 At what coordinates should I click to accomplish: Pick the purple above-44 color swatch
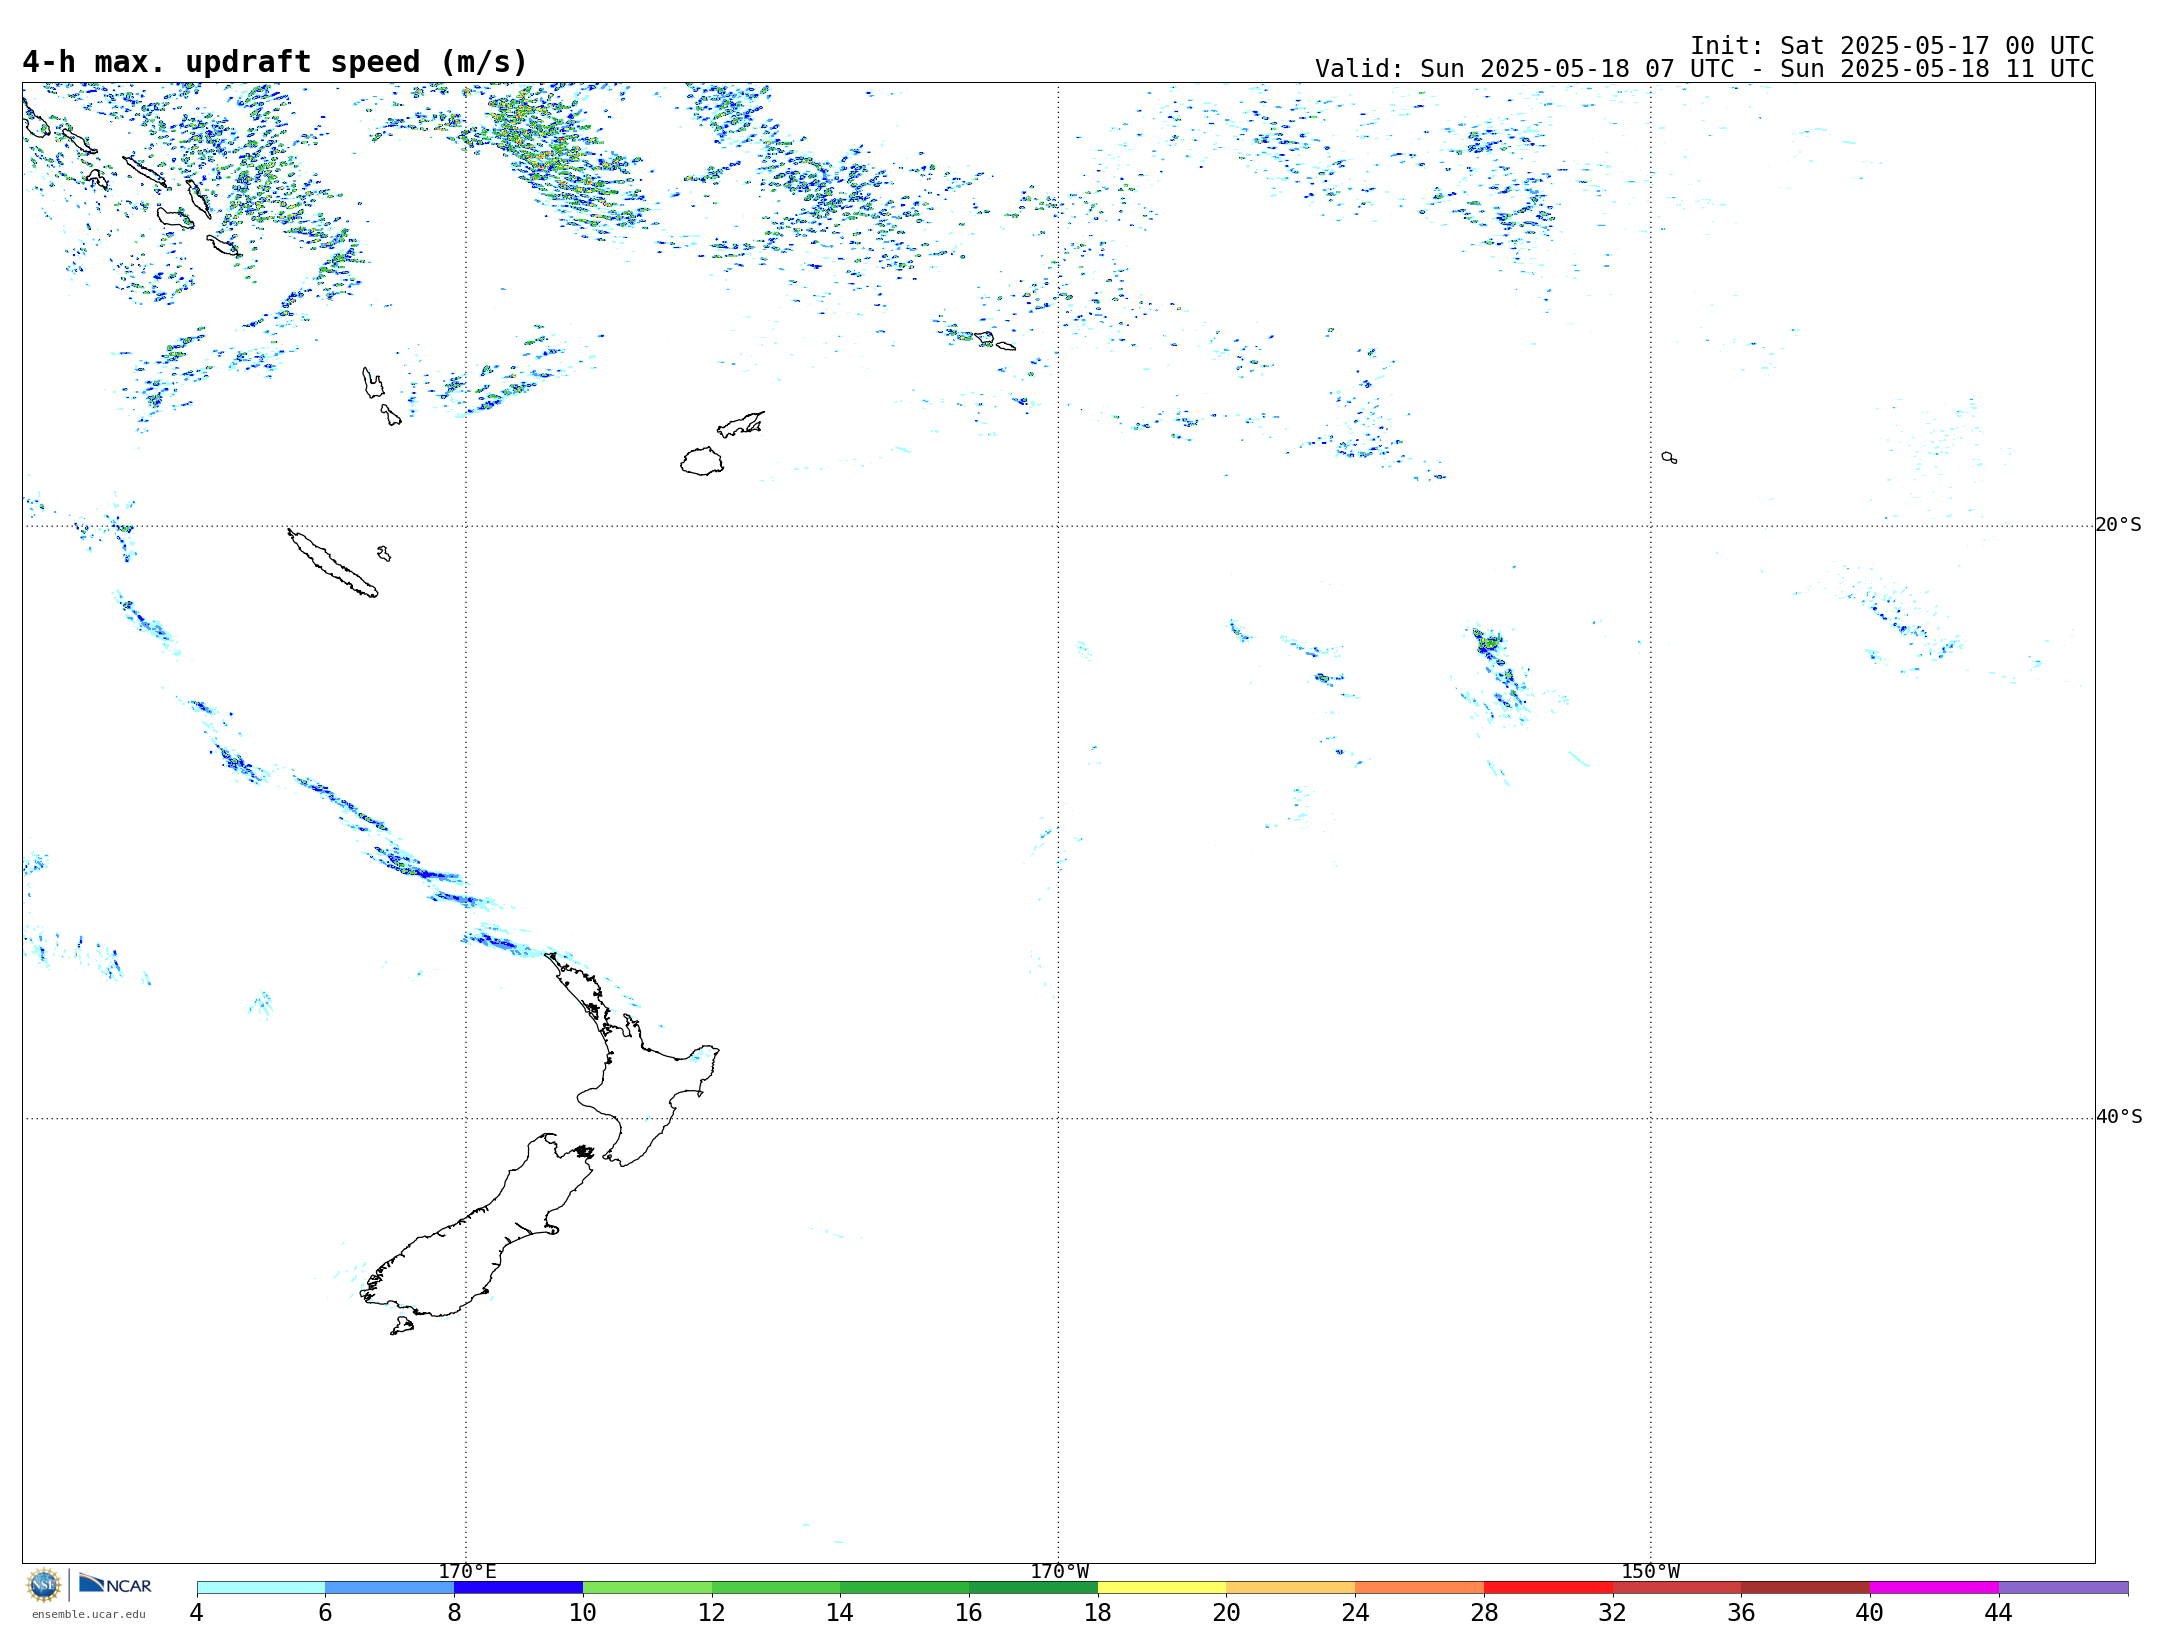pos(2063,1588)
